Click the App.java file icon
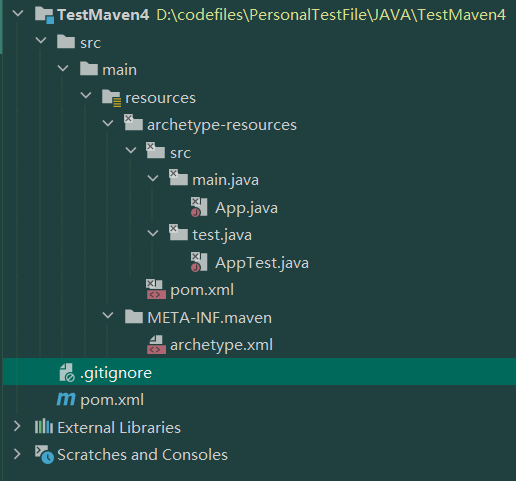Screen dimensions: 516x481 199,207
